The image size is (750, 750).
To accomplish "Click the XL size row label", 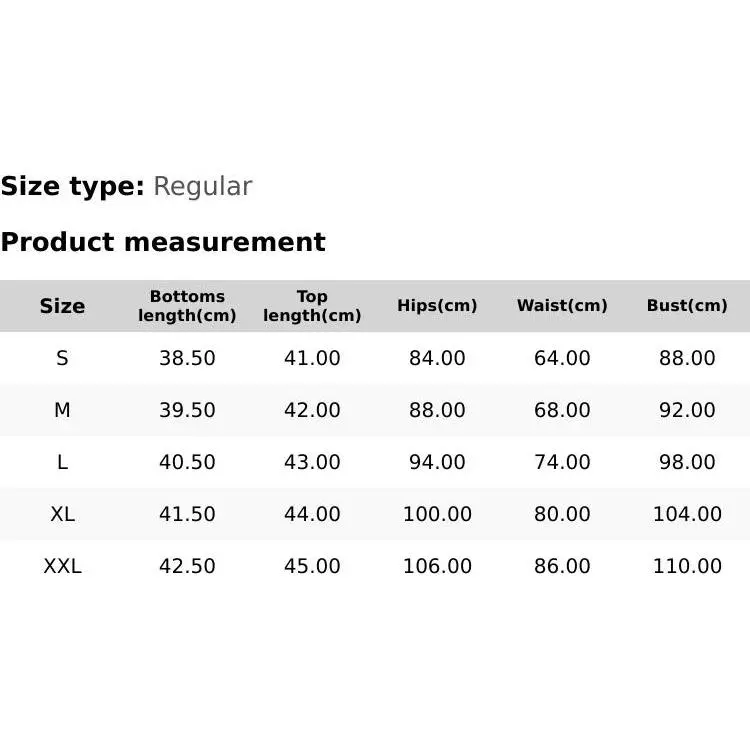I will (x=62, y=514).
